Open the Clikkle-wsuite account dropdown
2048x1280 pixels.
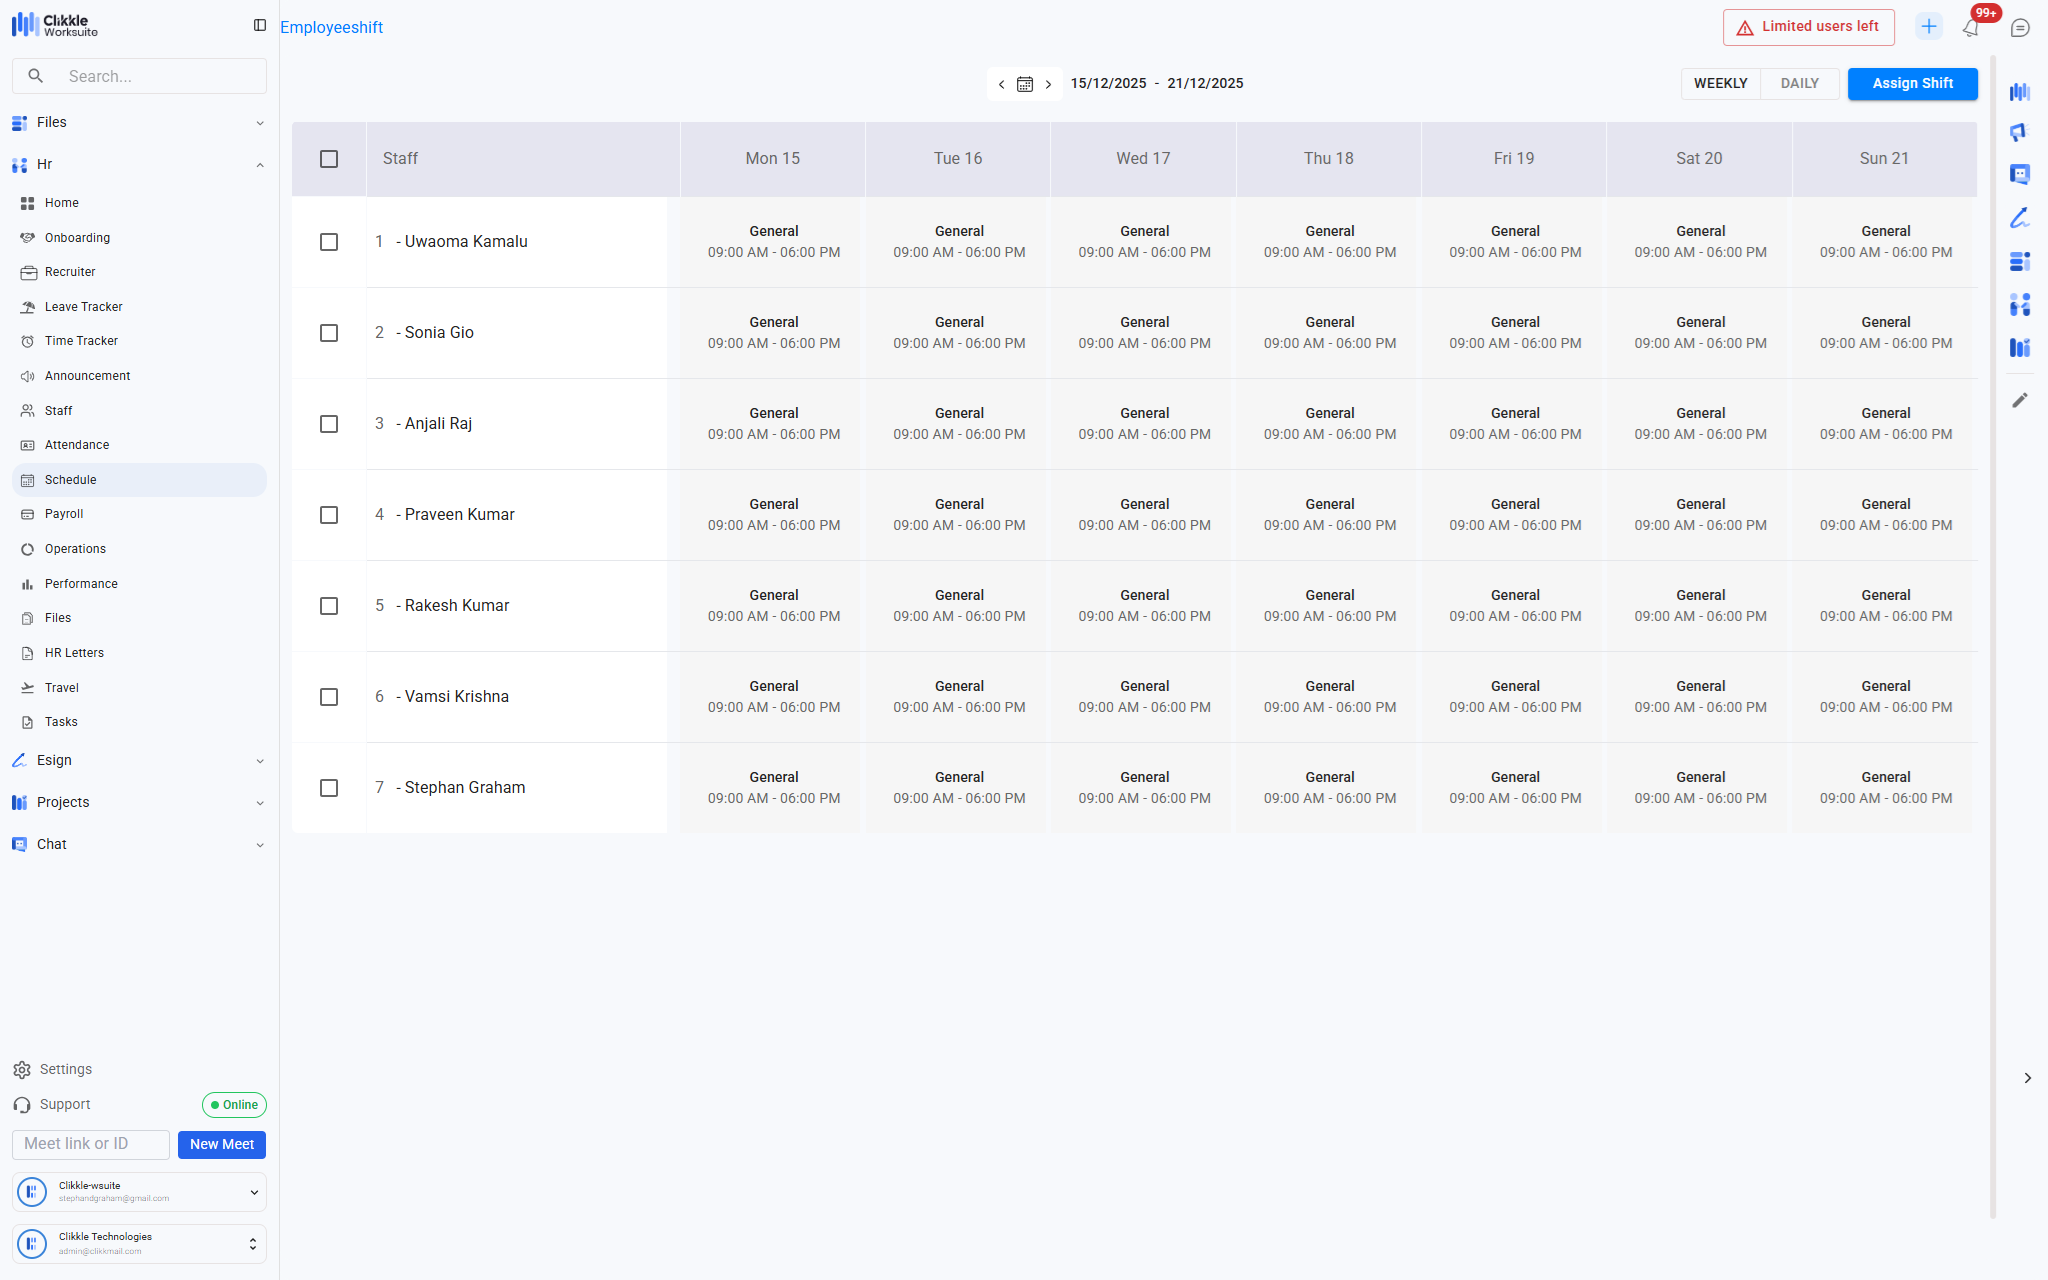[x=254, y=1192]
